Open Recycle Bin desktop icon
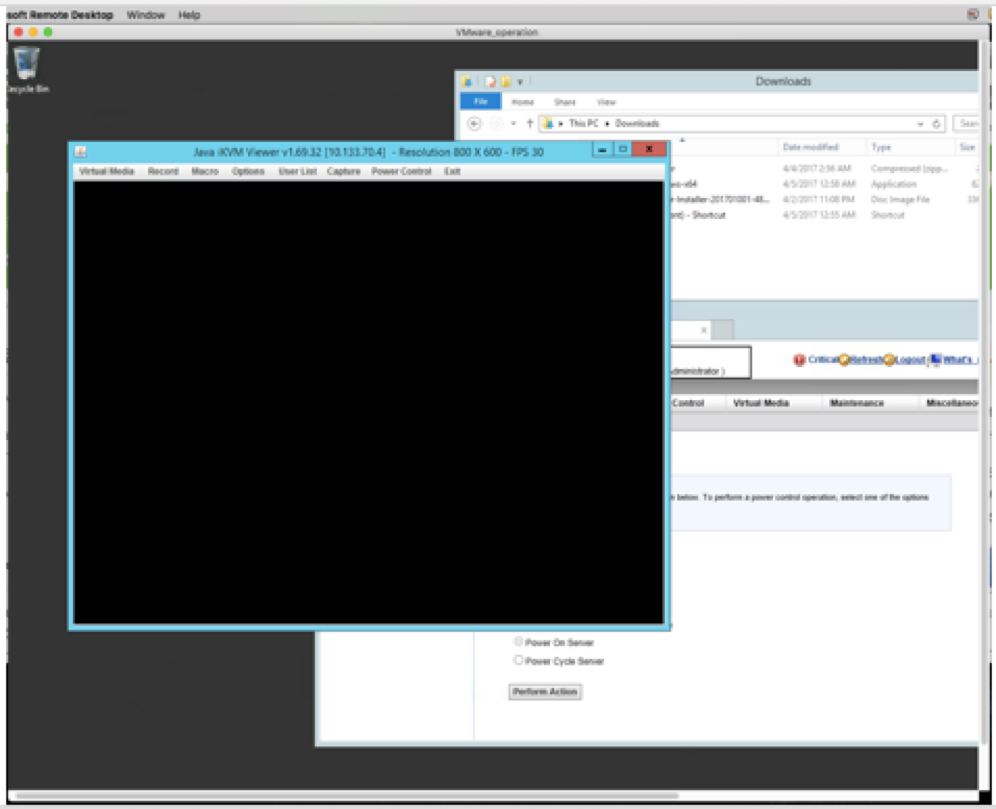 point(27,70)
